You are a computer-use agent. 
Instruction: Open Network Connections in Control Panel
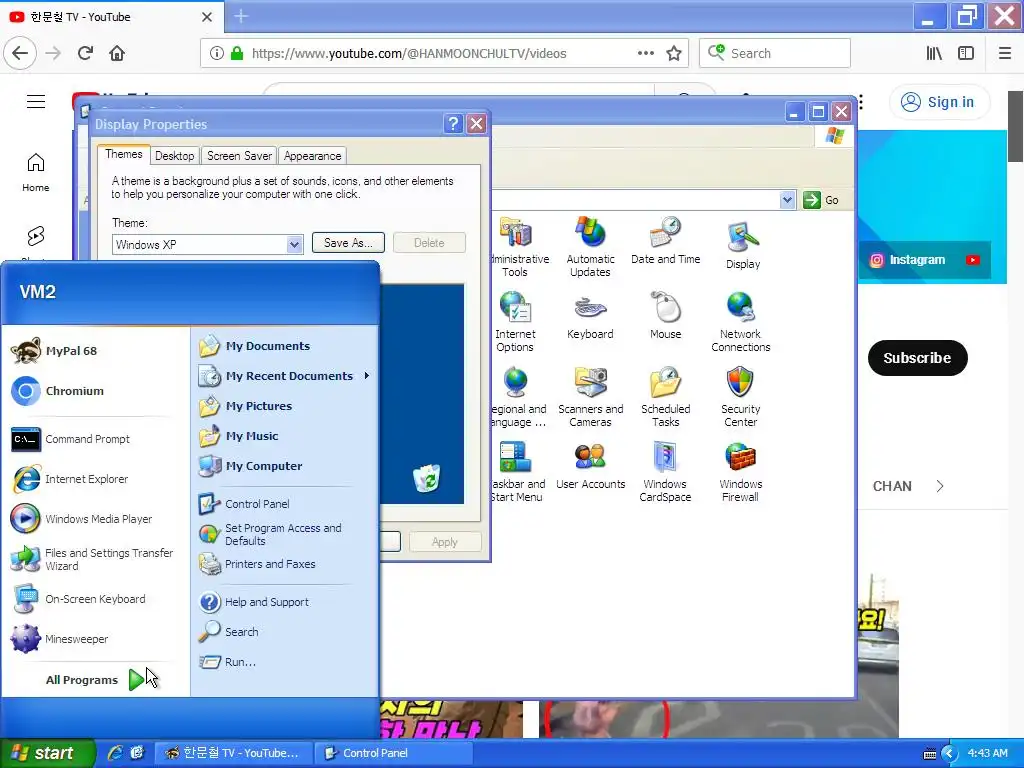(x=741, y=322)
